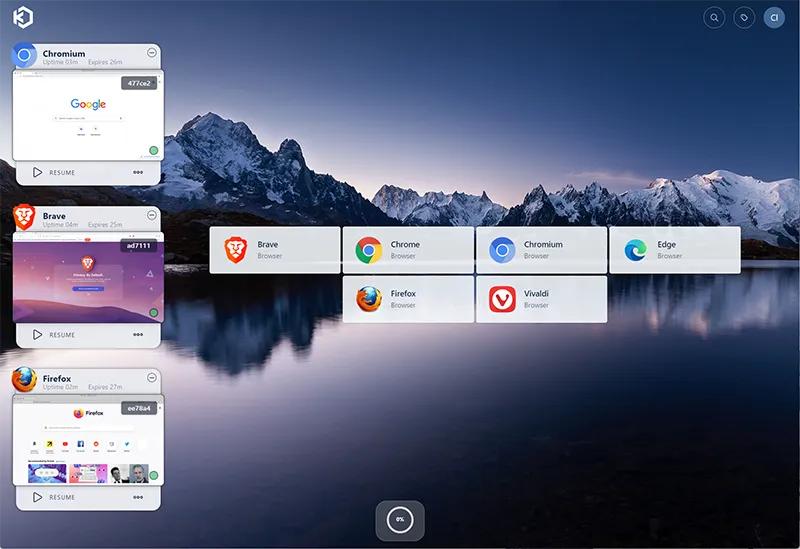Resume the Chromium session

(x=54, y=172)
